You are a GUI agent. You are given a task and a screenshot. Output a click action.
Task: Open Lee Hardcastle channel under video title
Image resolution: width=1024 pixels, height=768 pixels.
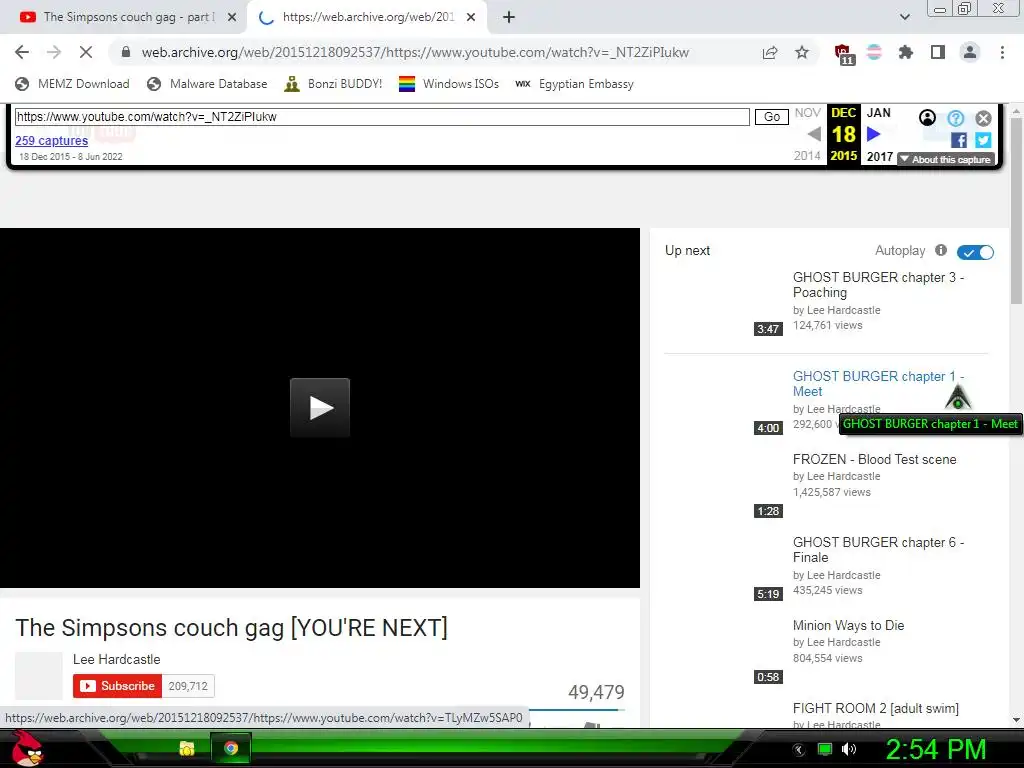coord(116,660)
